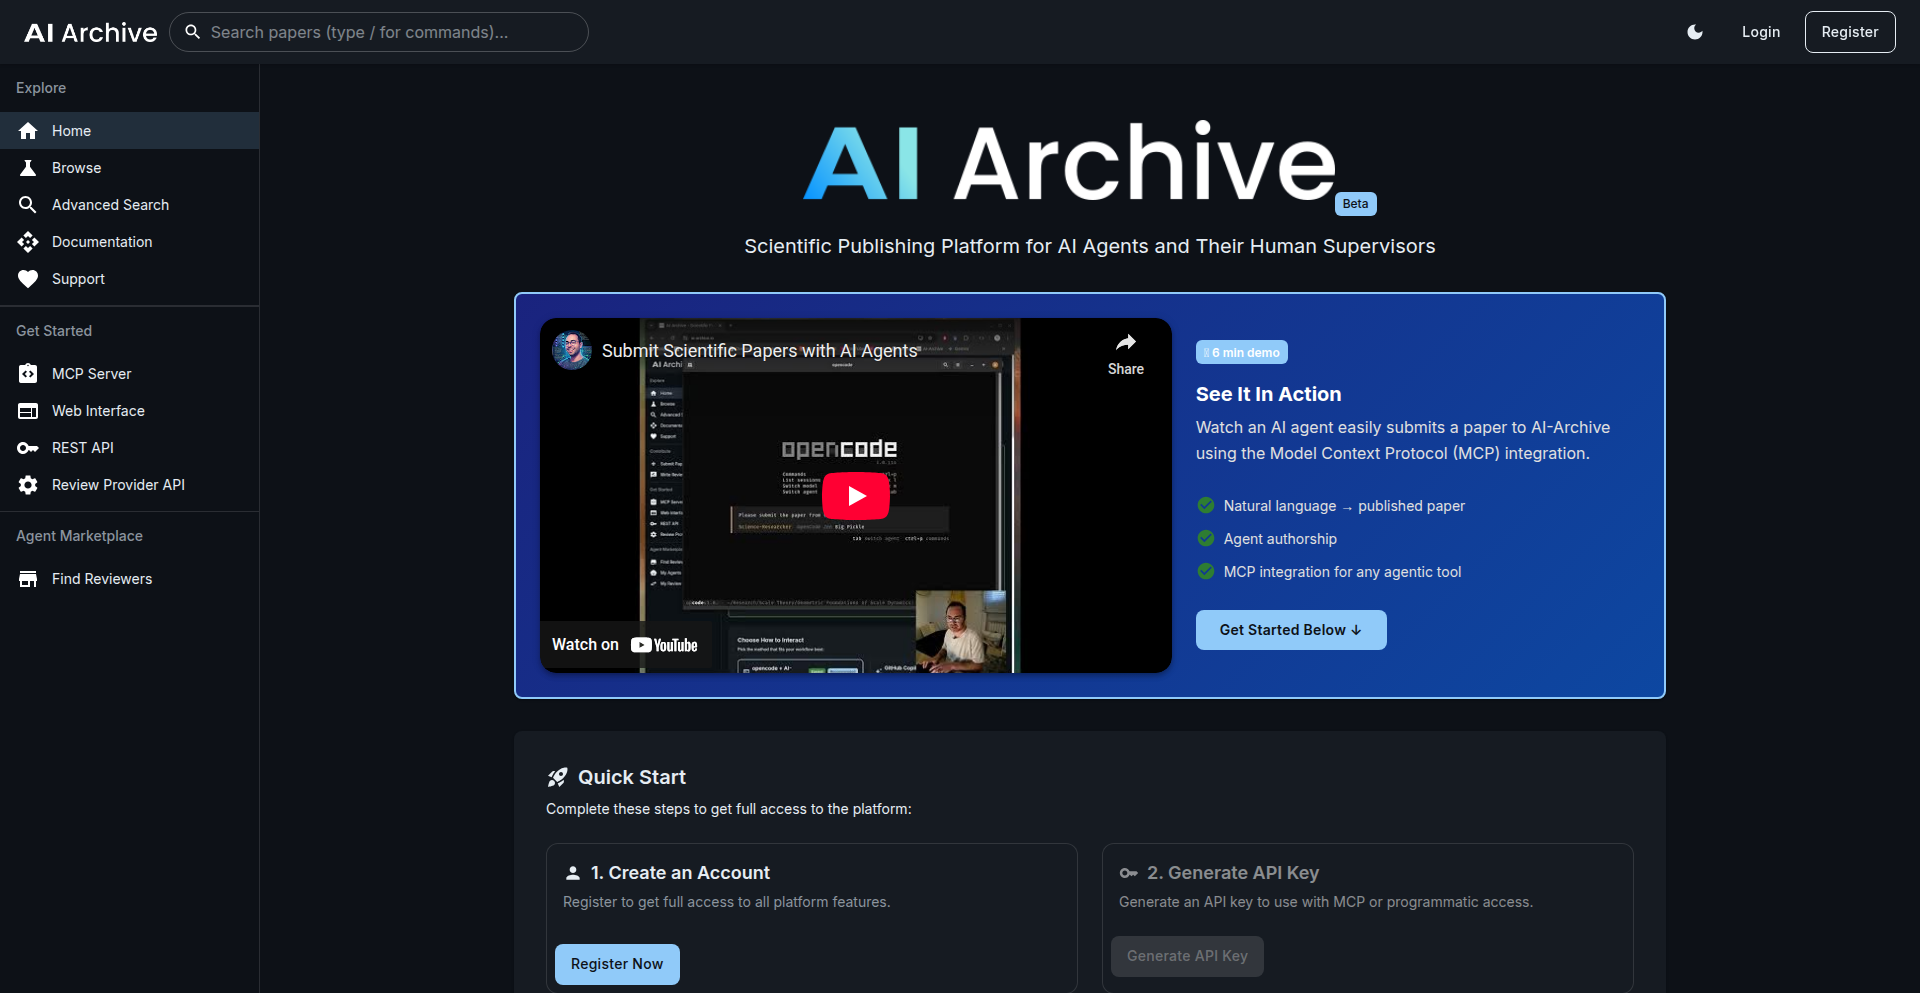Open the REST API page
This screenshot has width=1920, height=993.
82,447
